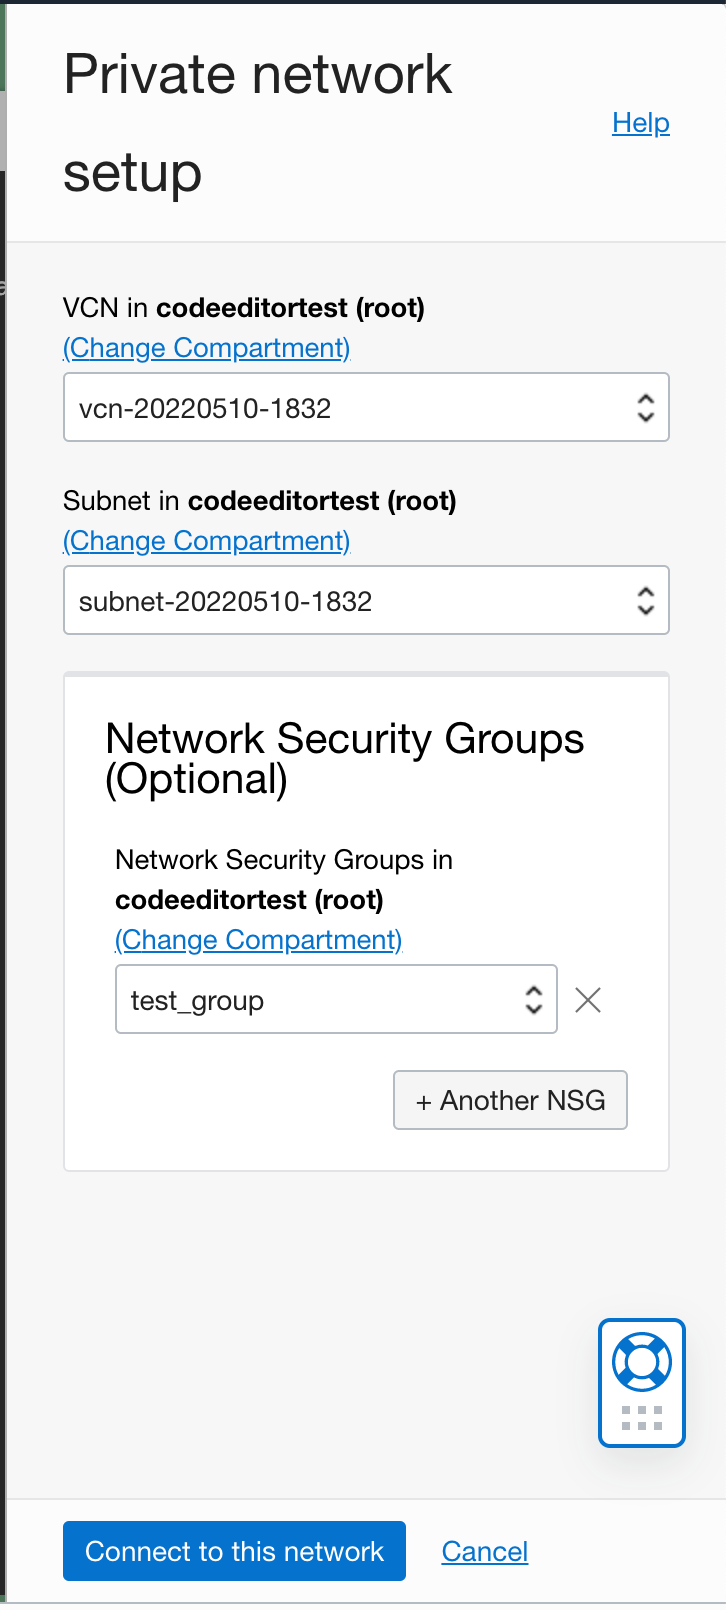Open the lifebuoy support widget
Image resolution: width=726 pixels, height=1610 pixels.
click(x=641, y=1362)
